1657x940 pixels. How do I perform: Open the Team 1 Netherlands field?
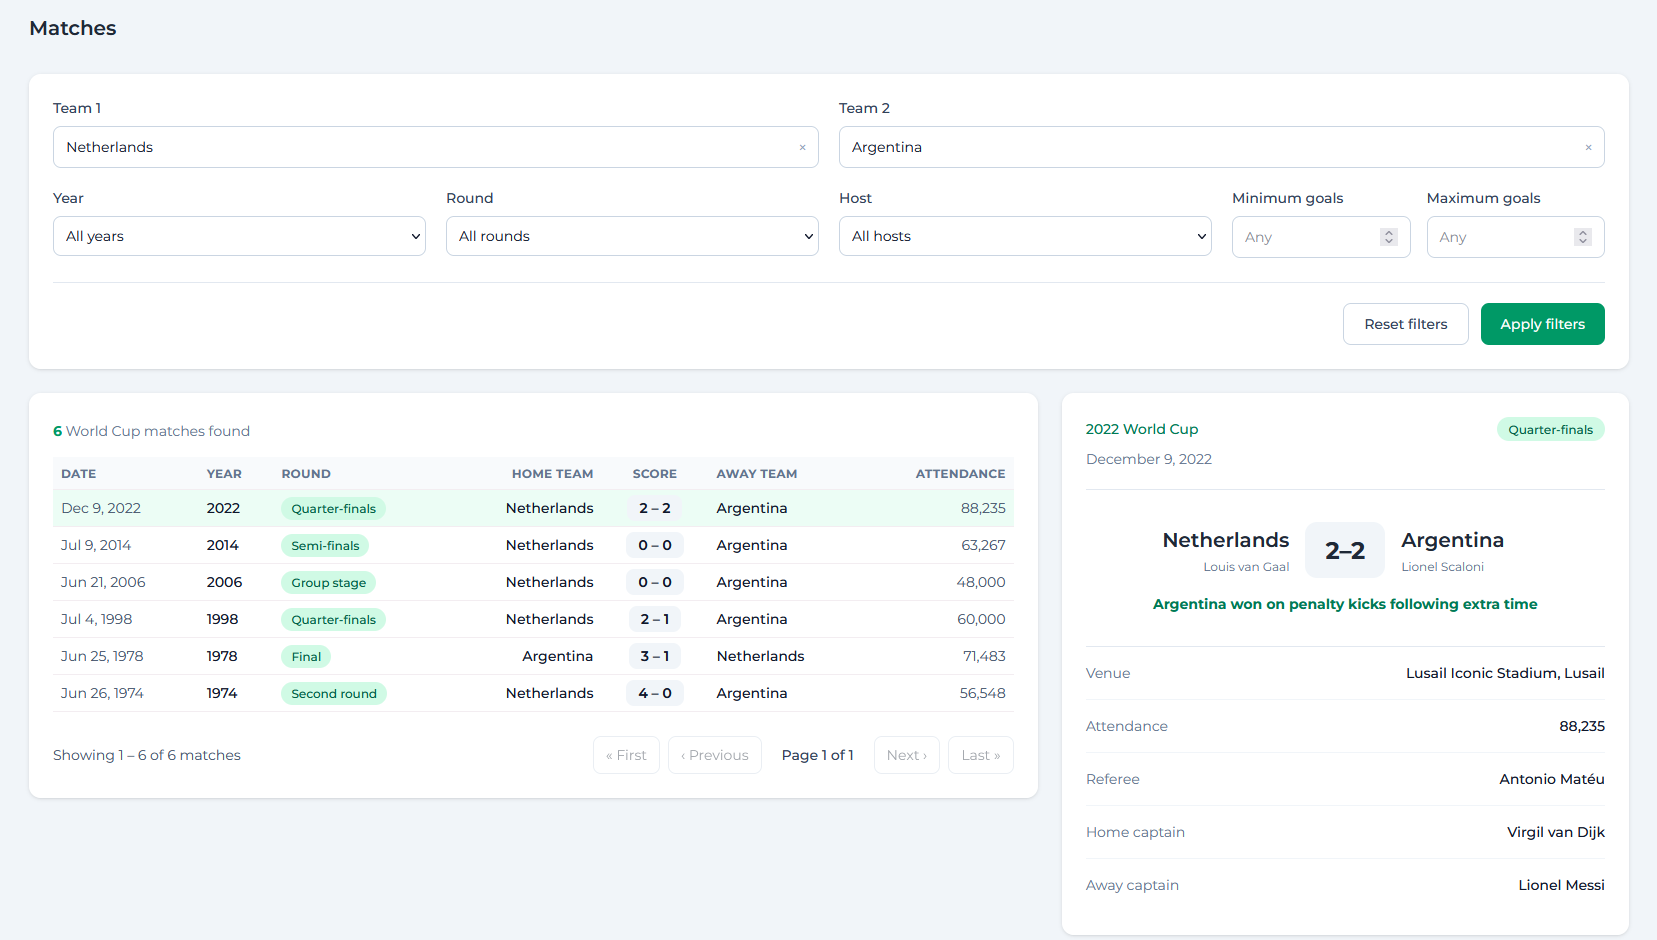click(x=436, y=147)
